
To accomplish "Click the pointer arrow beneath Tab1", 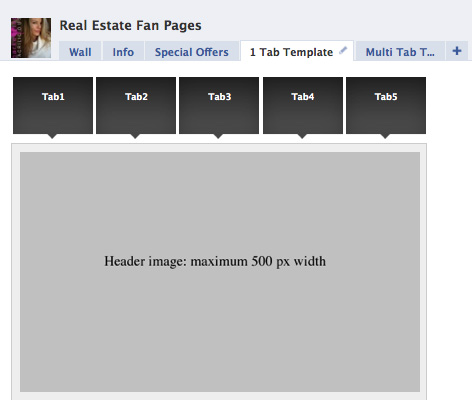I will pos(52,136).
